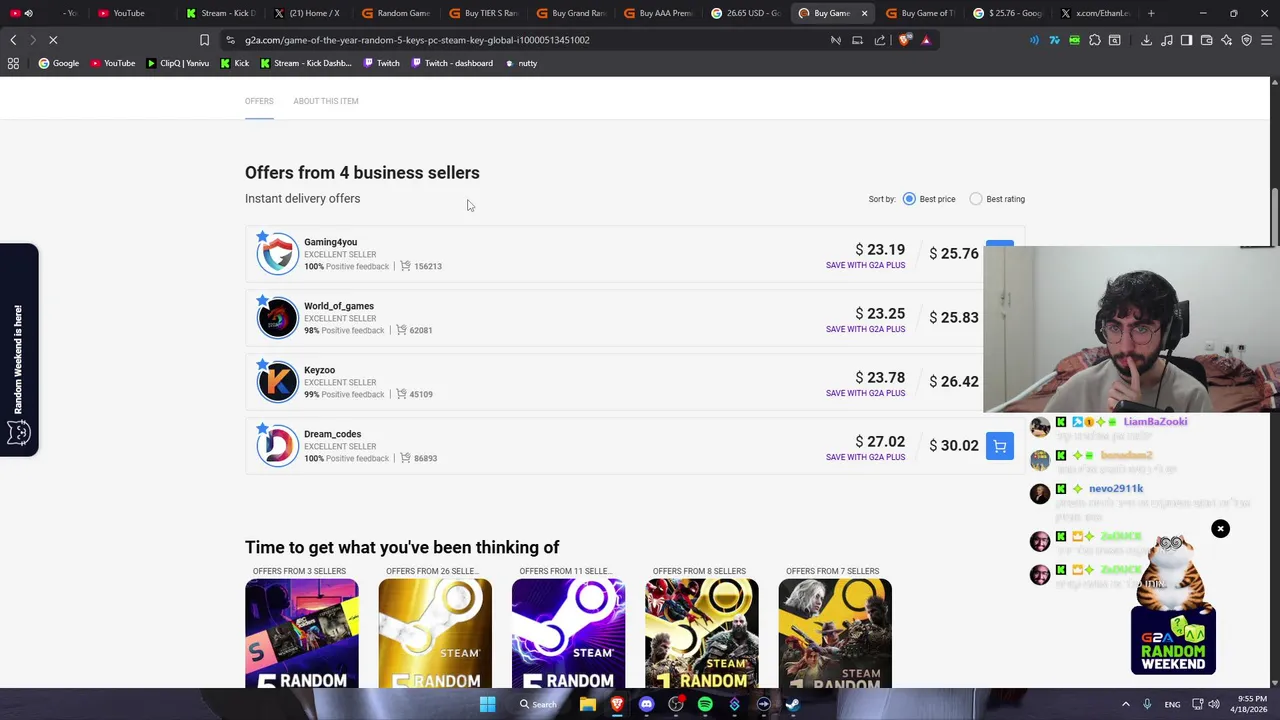Screen dimensions: 1280x720
Task: Open a new browser tab with plus
Action: click(1151, 13)
